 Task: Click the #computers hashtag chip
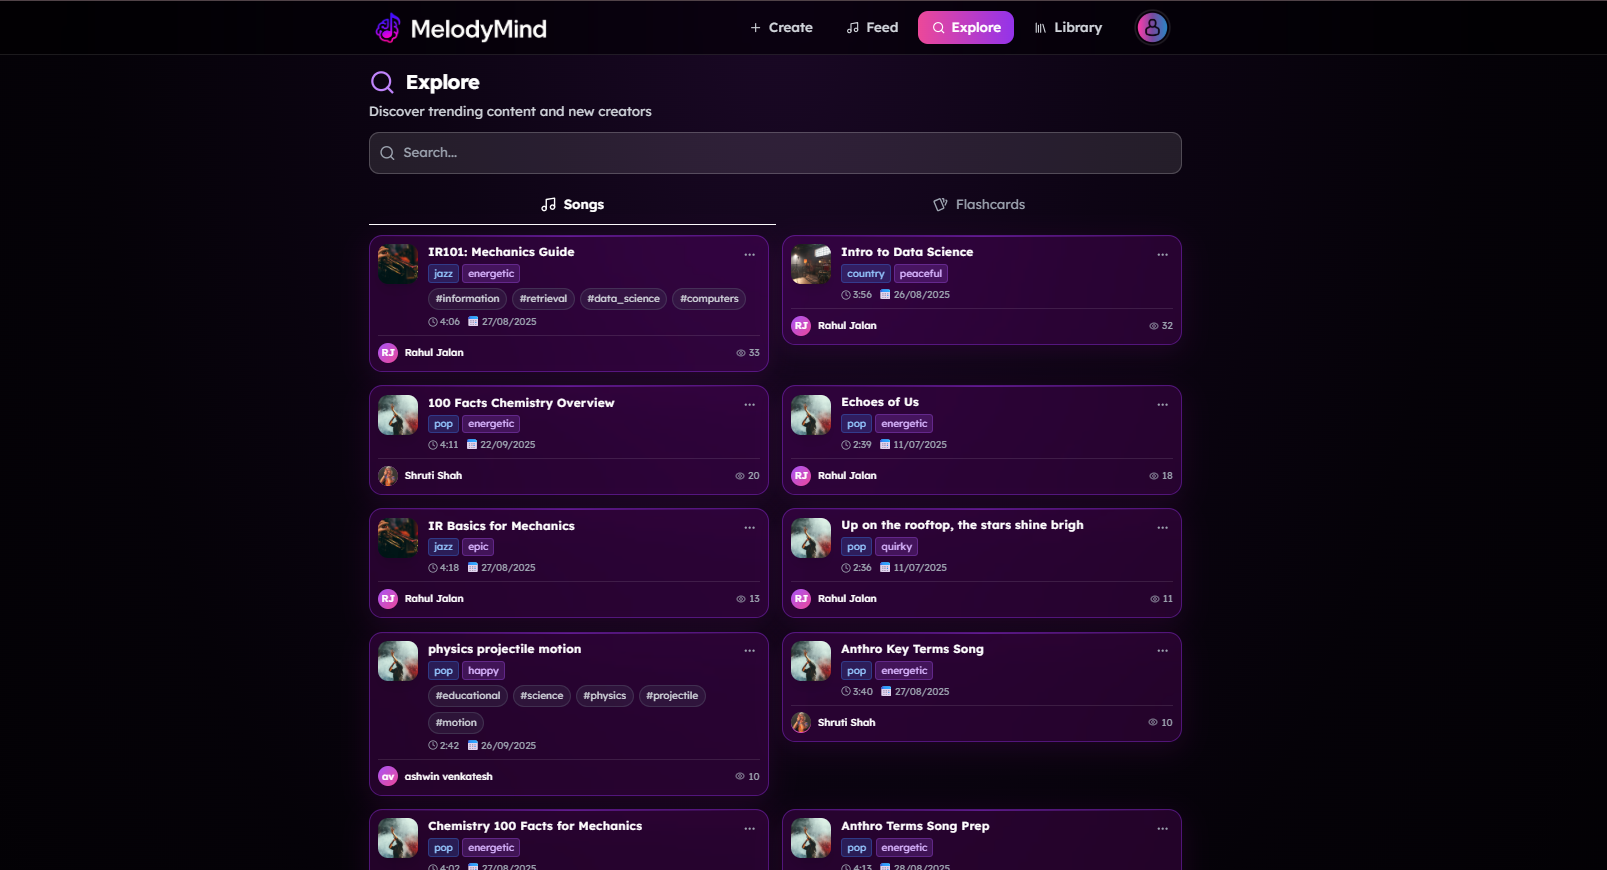pos(709,299)
